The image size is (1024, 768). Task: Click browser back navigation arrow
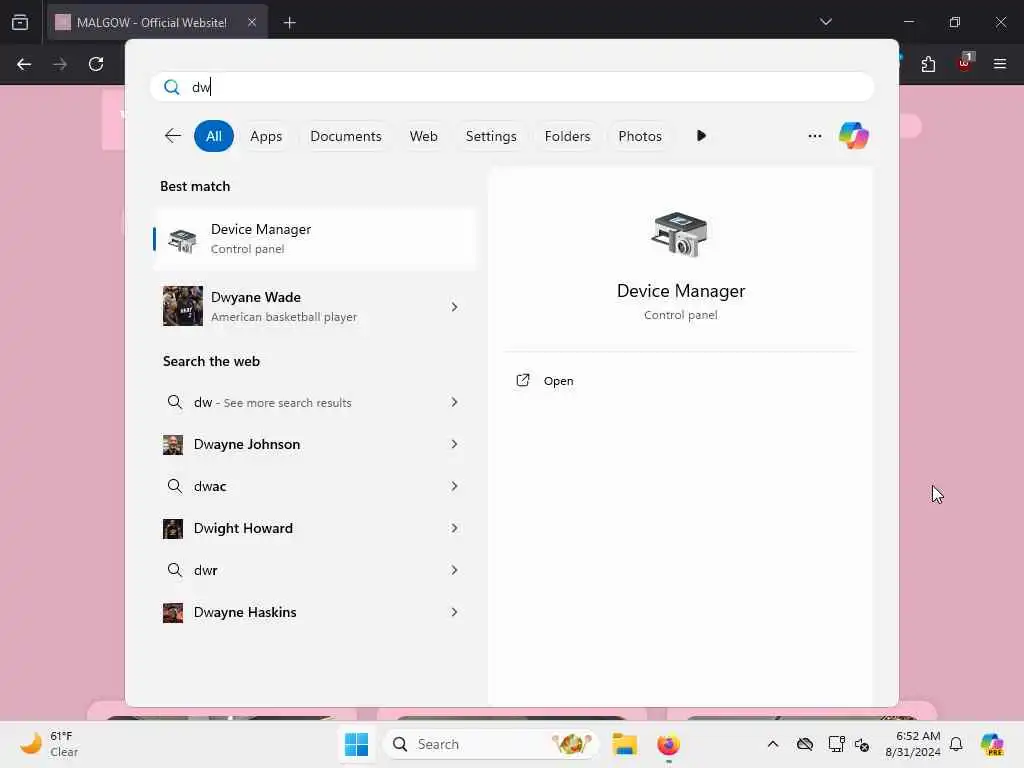click(x=24, y=64)
